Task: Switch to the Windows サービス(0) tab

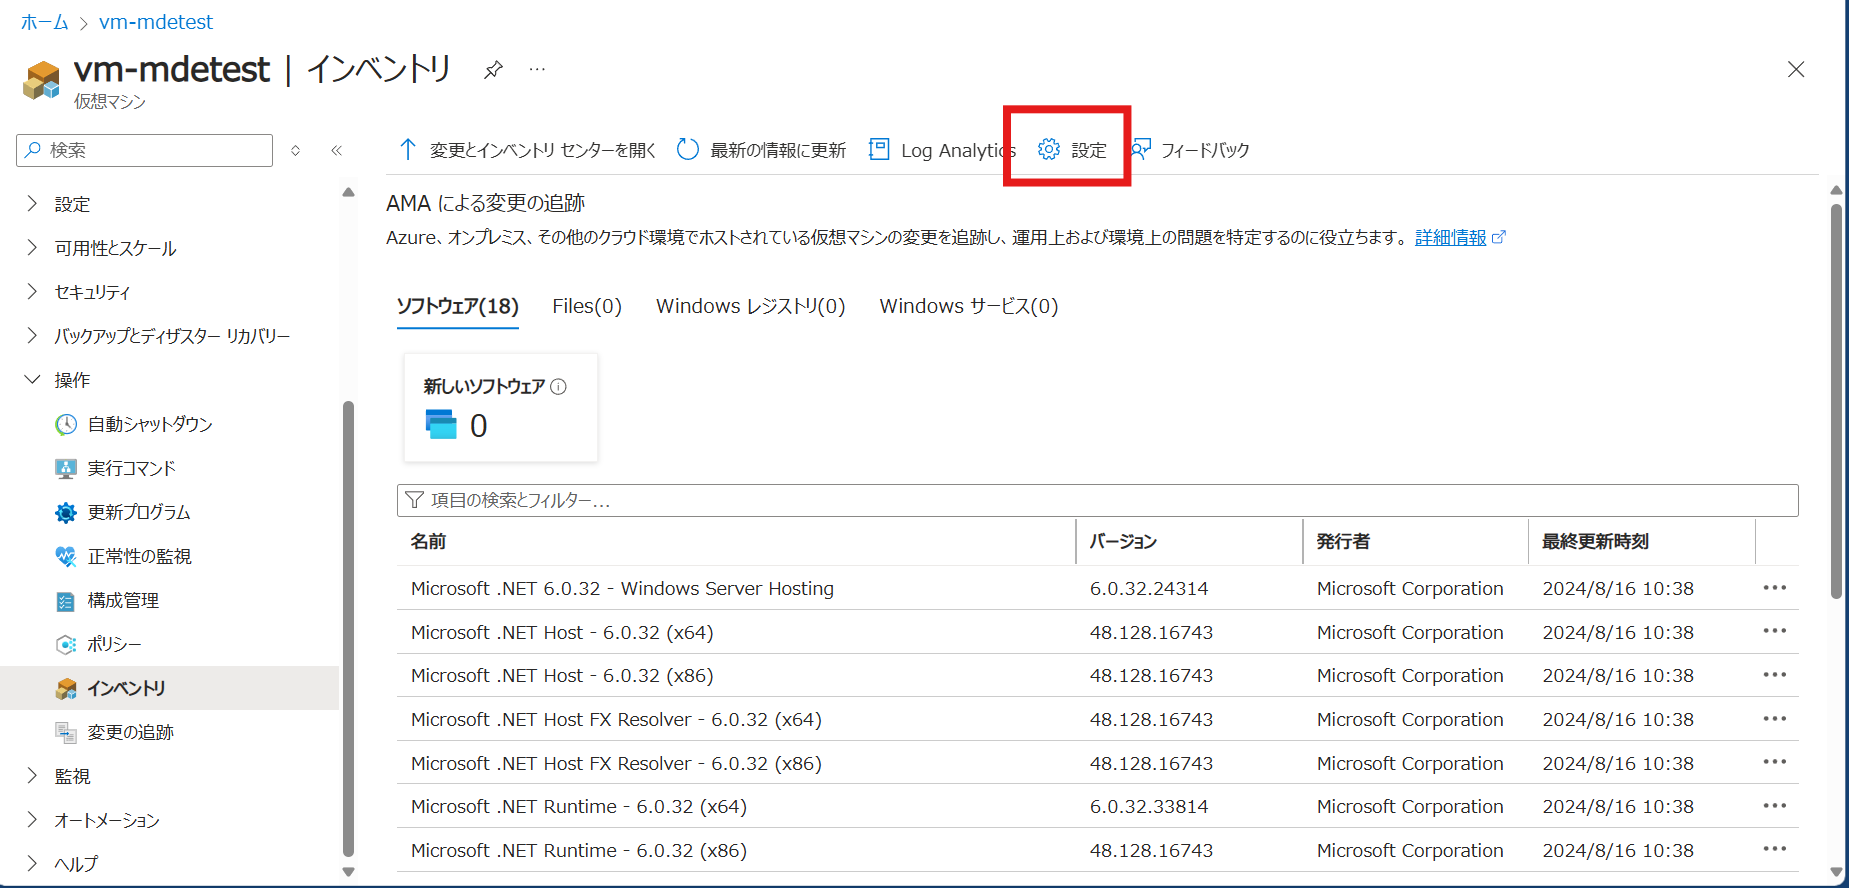Action: click(x=968, y=306)
